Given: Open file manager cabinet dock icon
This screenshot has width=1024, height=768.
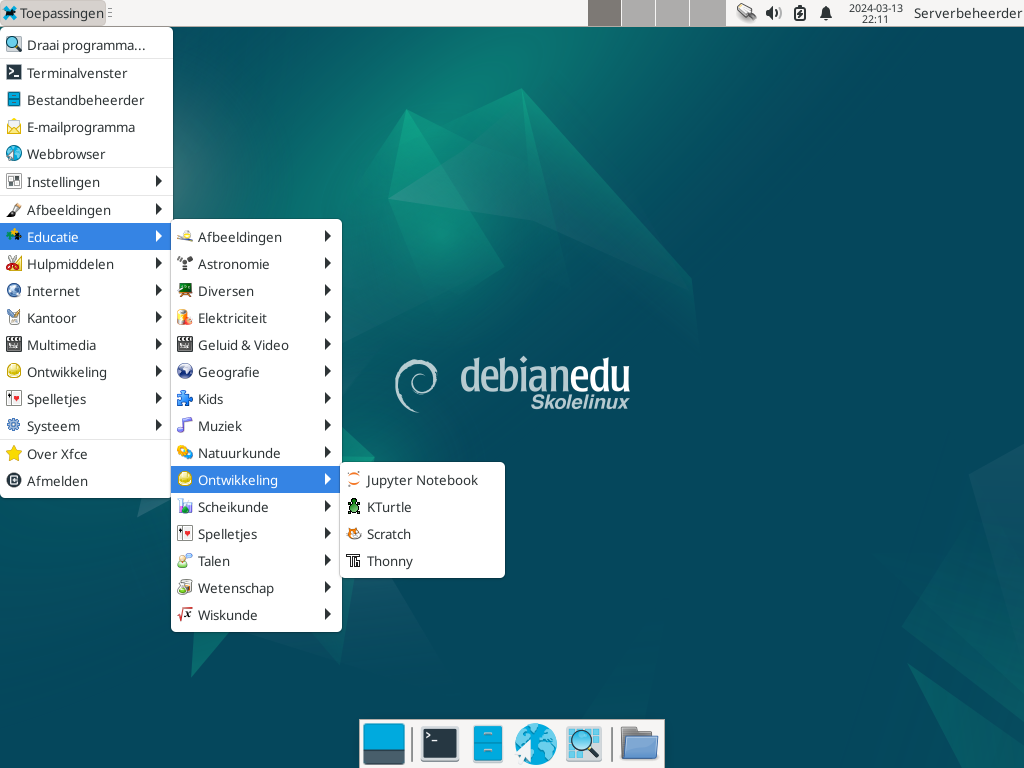Looking at the screenshot, I should (487, 744).
